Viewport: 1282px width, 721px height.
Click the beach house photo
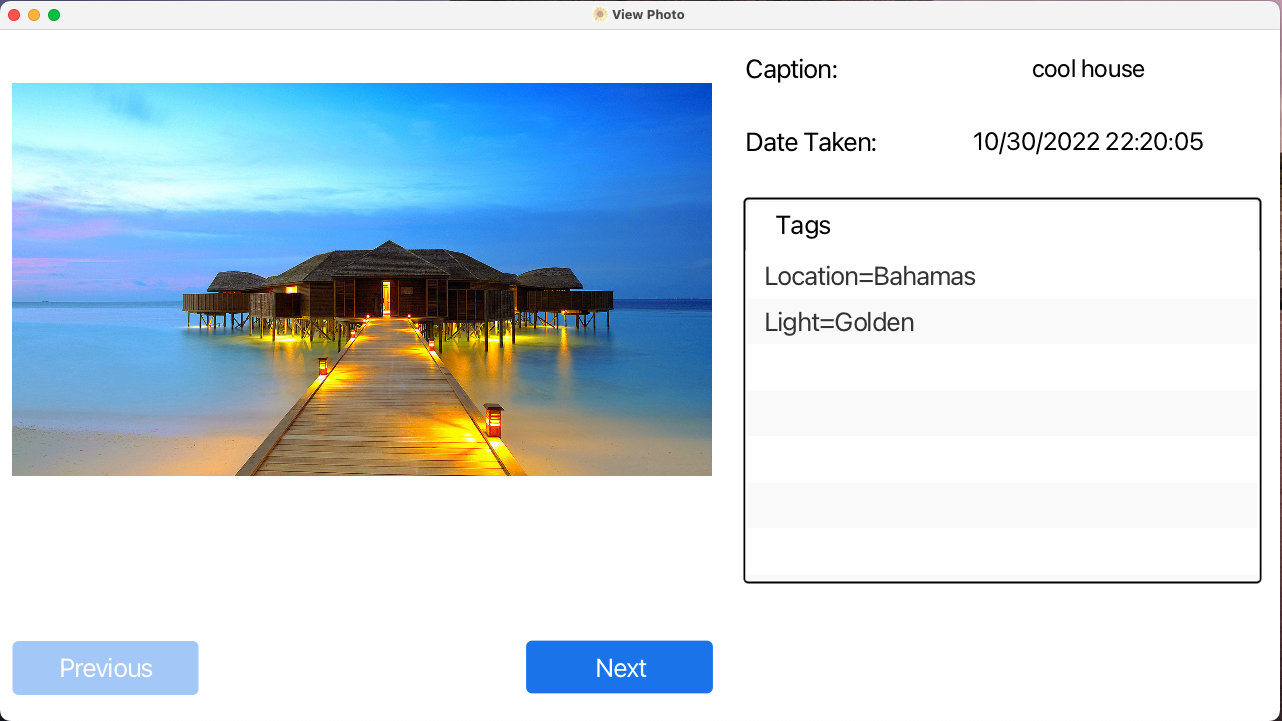[x=362, y=278]
